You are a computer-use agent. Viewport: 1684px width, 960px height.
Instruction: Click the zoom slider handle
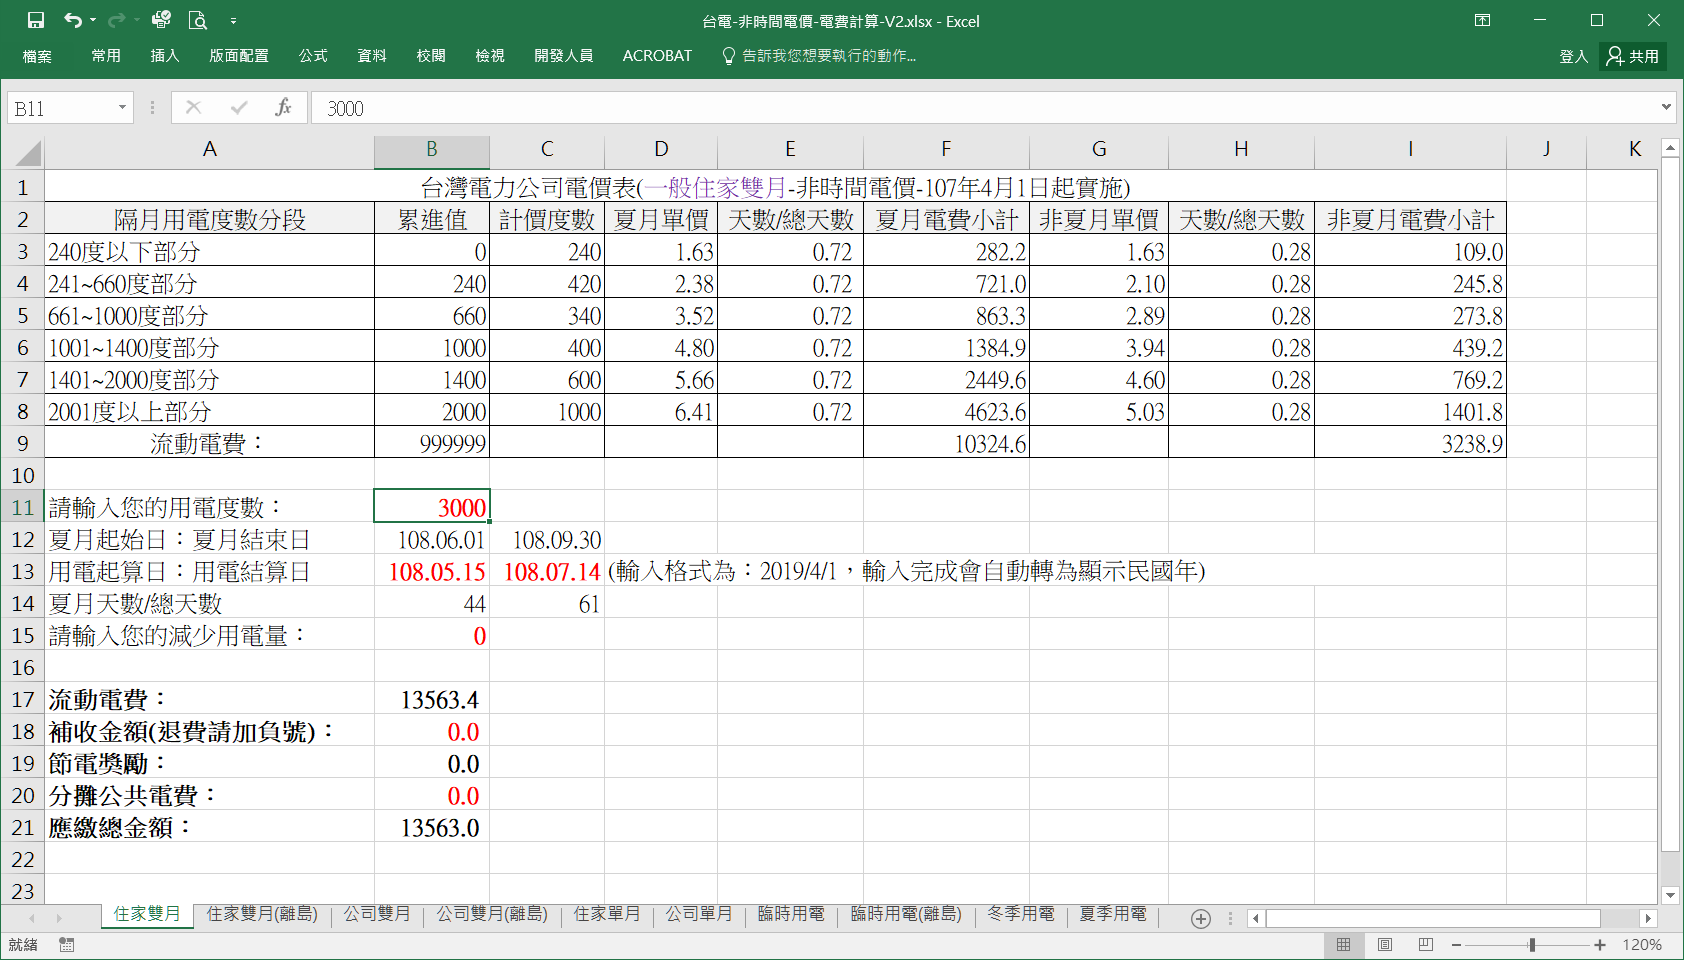coord(1532,945)
